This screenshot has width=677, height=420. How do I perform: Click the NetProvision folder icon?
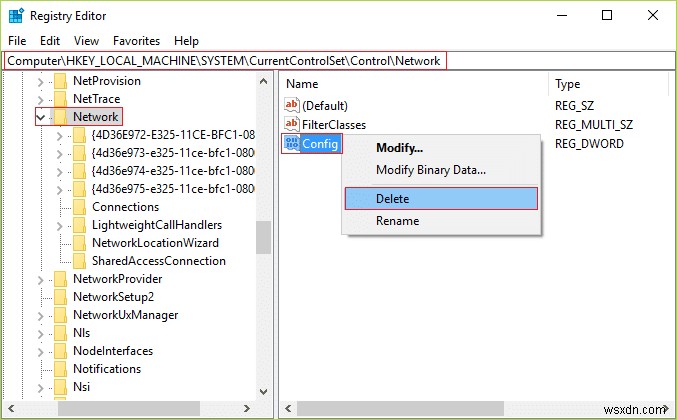60,81
